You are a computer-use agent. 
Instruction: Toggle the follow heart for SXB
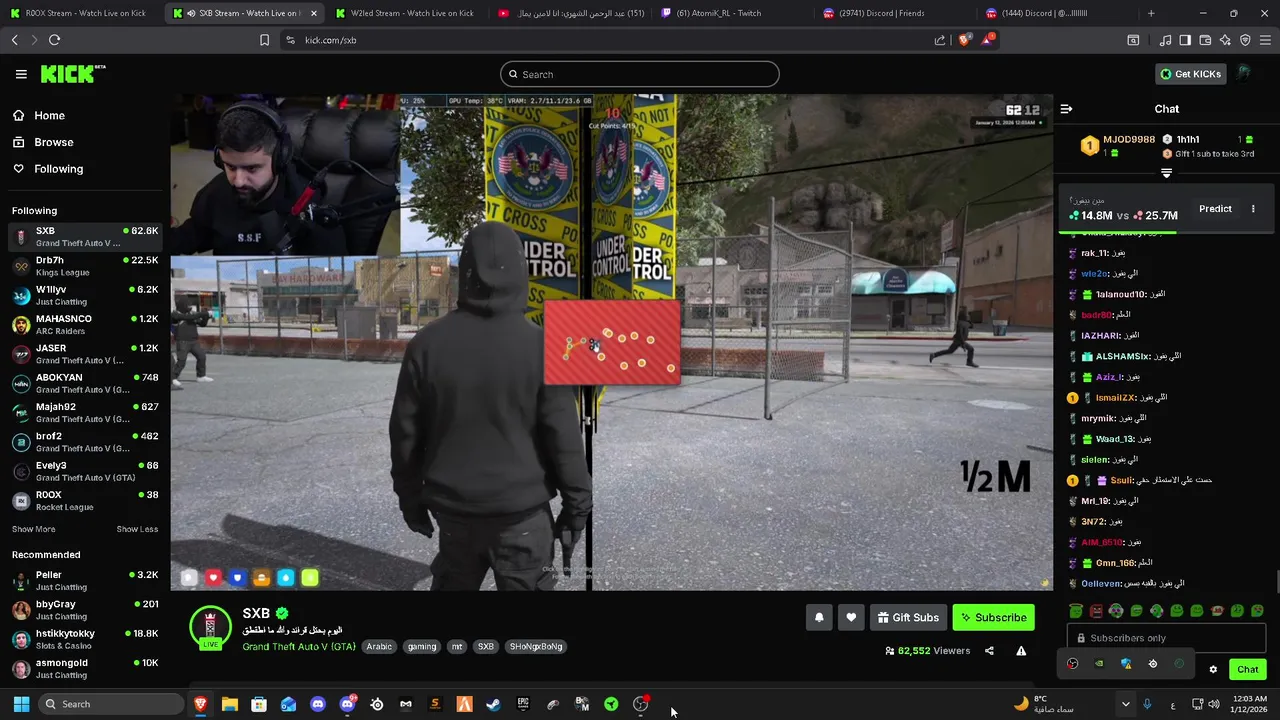tap(851, 617)
